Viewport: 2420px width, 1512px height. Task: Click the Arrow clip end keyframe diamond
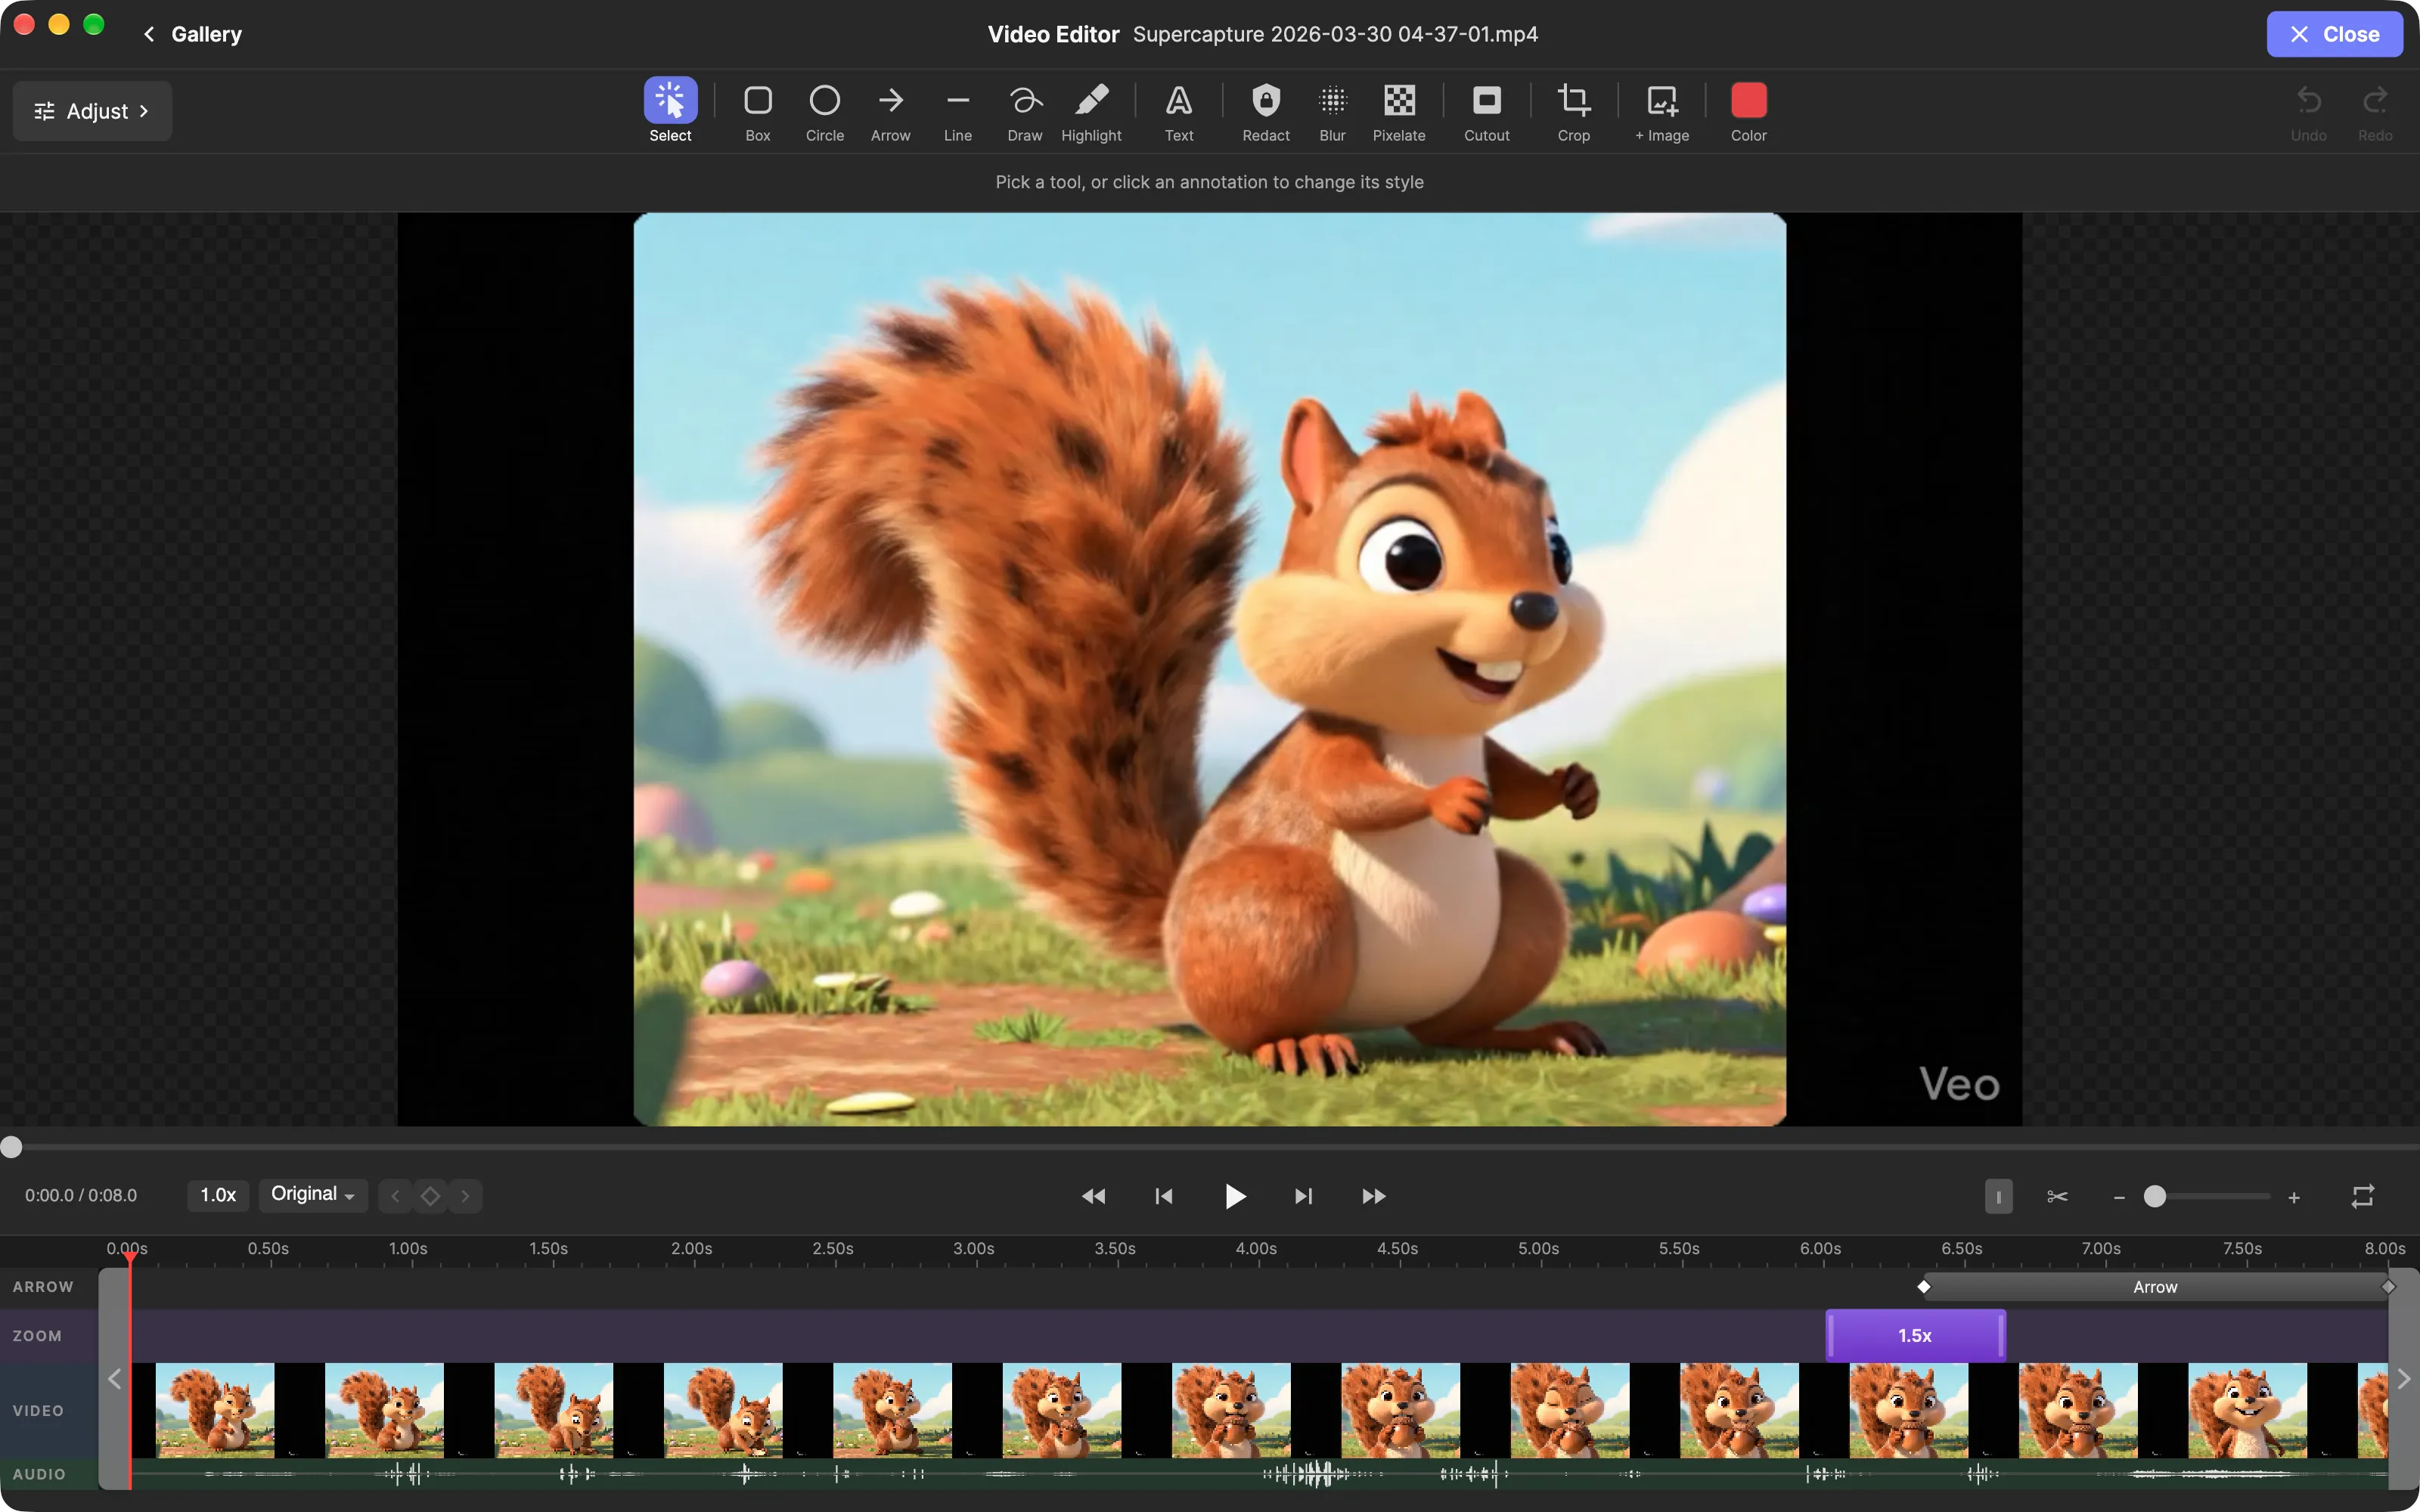(2388, 1287)
